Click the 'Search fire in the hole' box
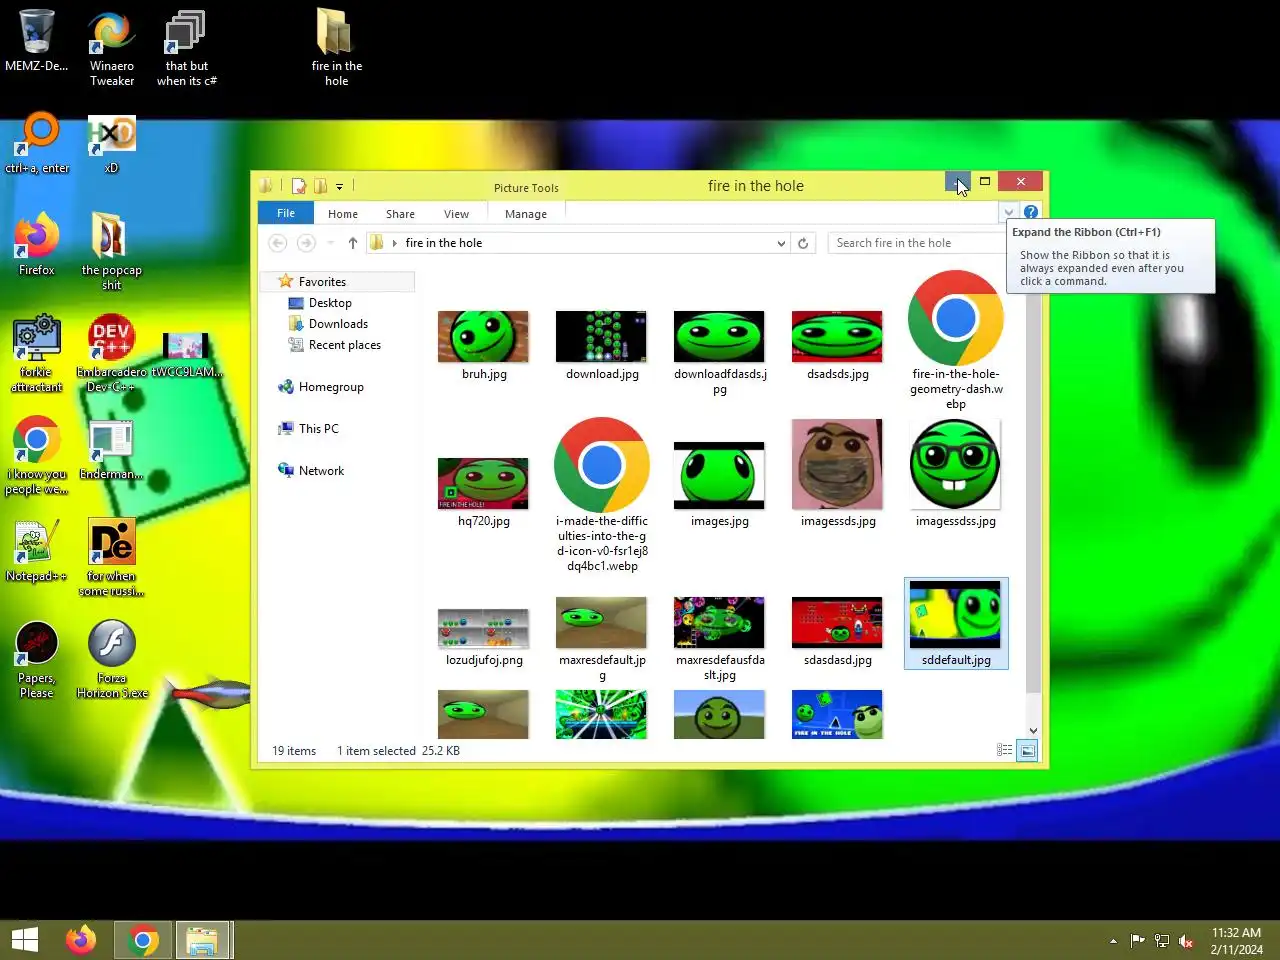1280x960 pixels. click(915, 243)
